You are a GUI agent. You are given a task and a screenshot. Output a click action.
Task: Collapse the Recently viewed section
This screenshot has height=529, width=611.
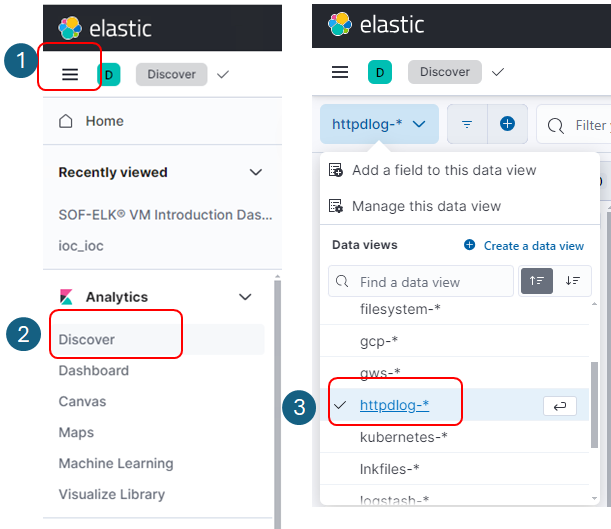pos(254,172)
